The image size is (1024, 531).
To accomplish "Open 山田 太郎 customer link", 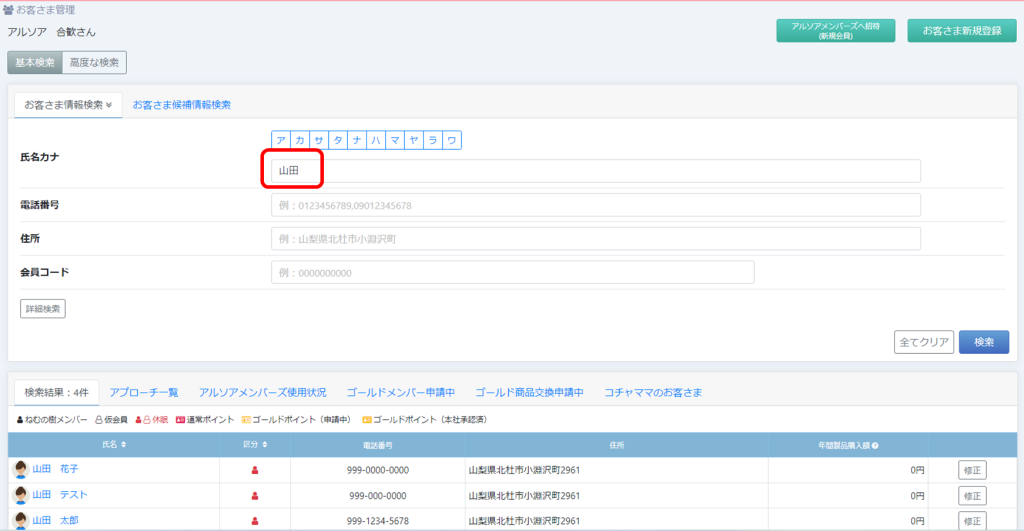I will point(55,521).
